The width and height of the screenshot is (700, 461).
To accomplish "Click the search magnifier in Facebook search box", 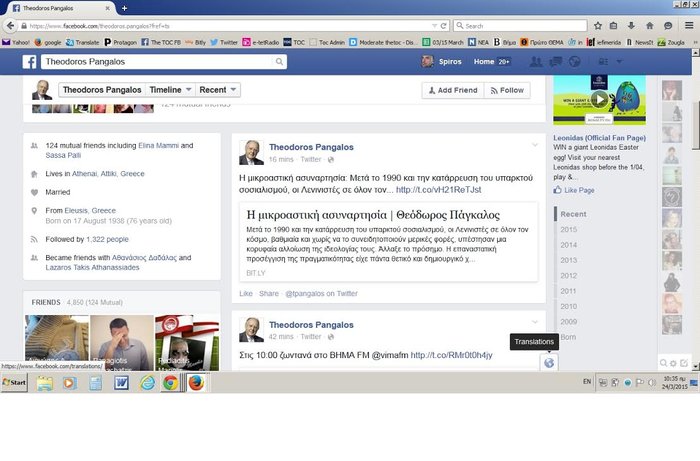I will (x=279, y=62).
